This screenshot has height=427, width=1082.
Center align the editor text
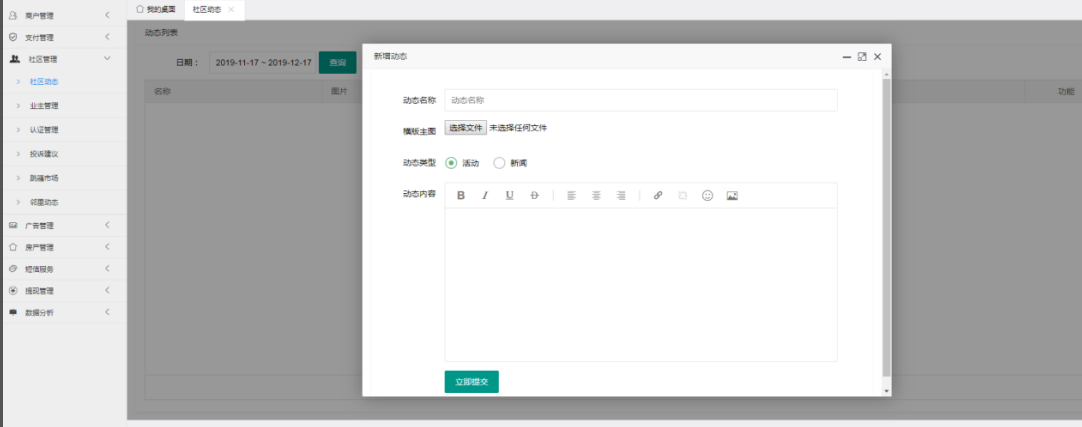[x=596, y=196]
